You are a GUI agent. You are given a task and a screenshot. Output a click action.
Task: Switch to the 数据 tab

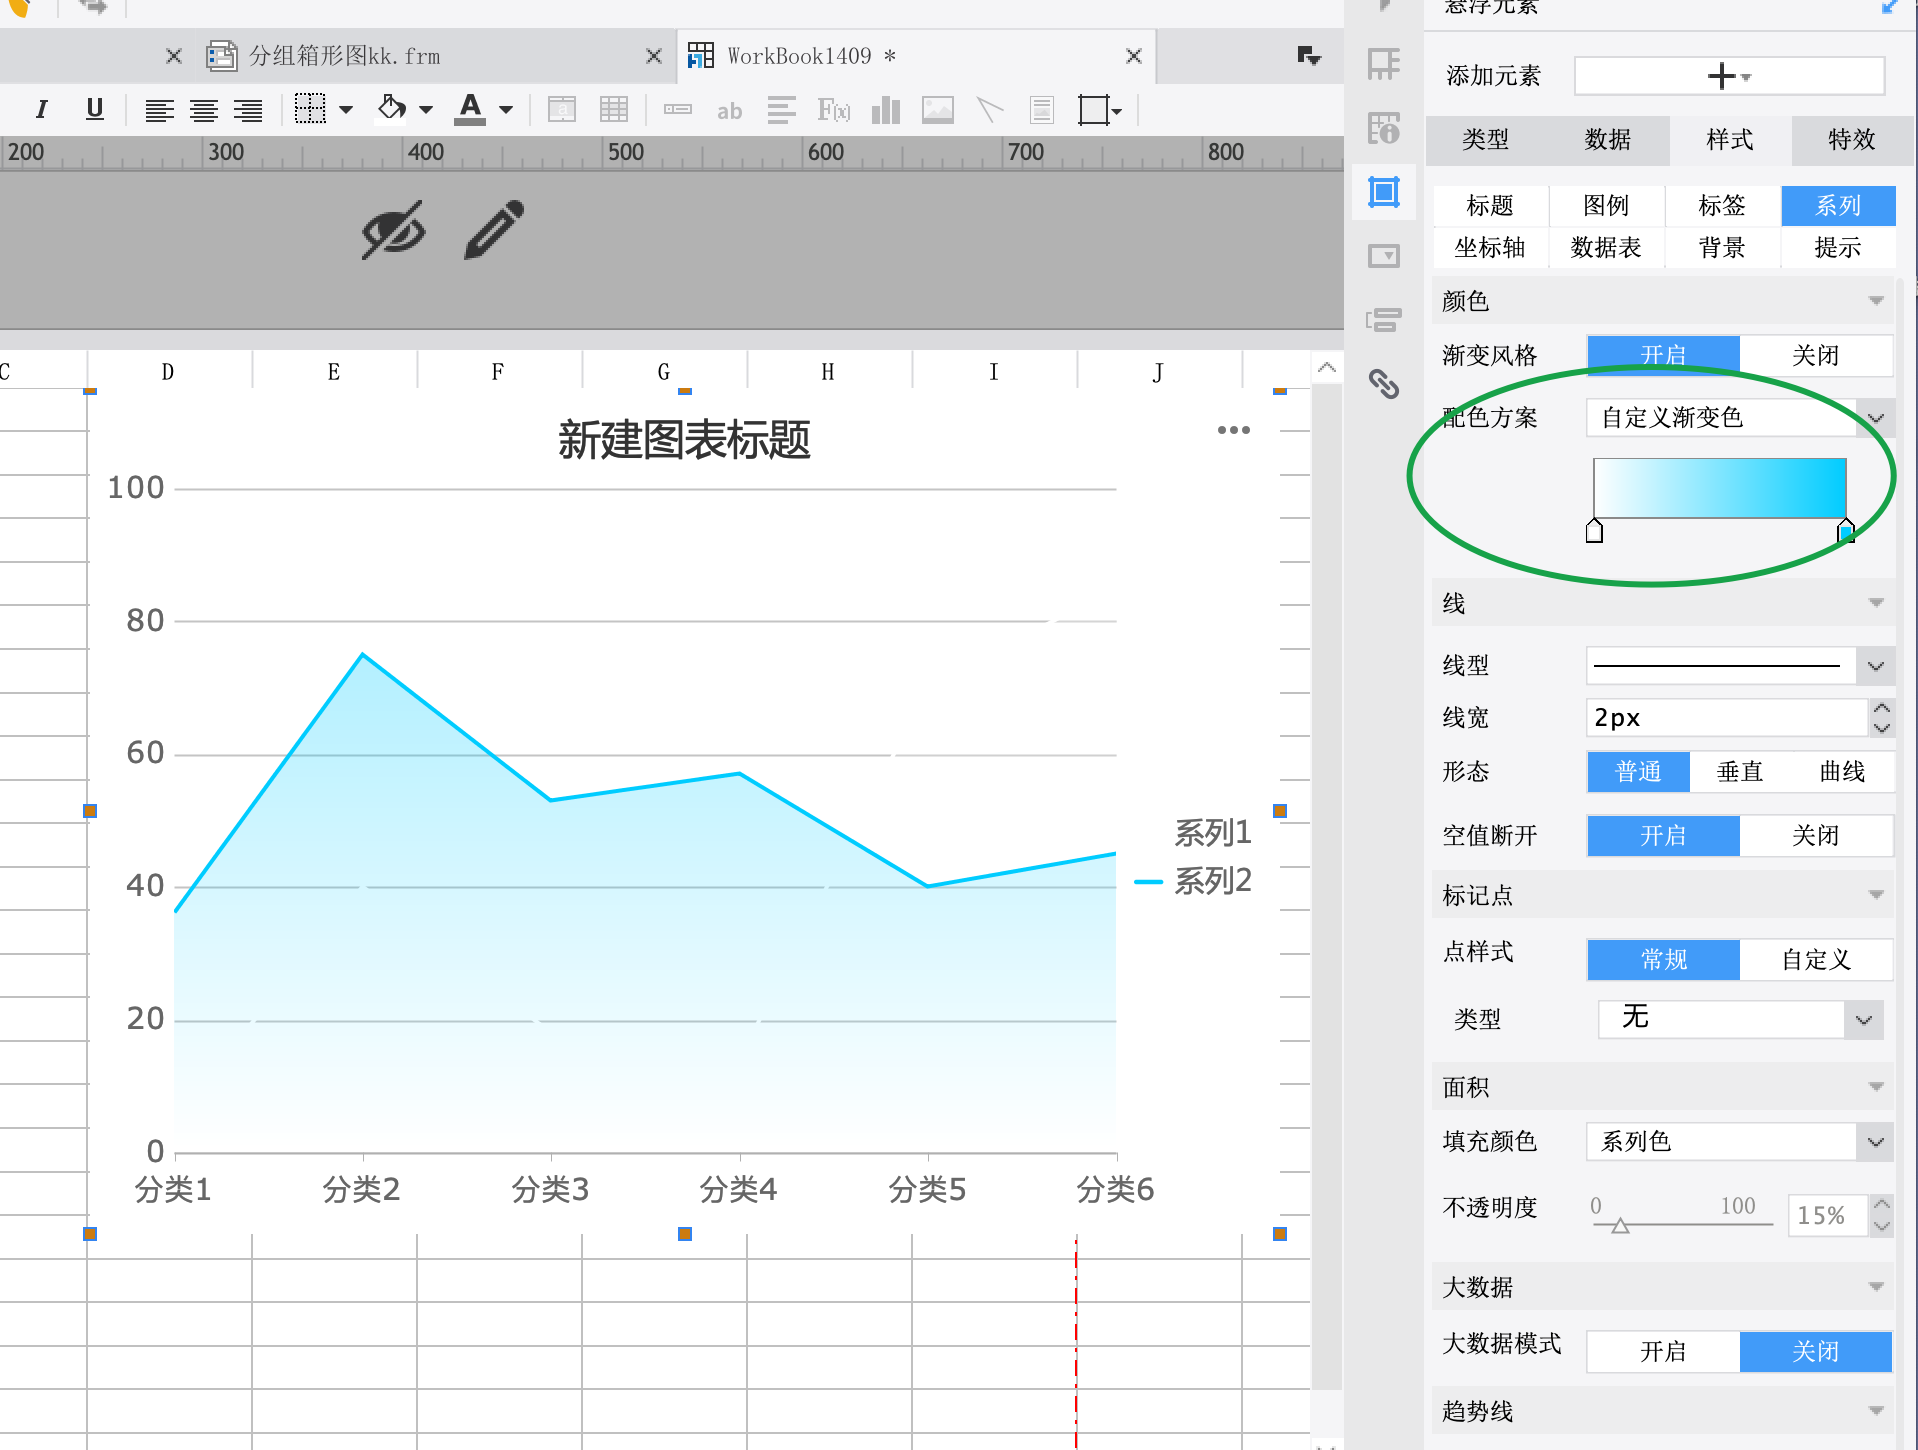[1608, 140]
